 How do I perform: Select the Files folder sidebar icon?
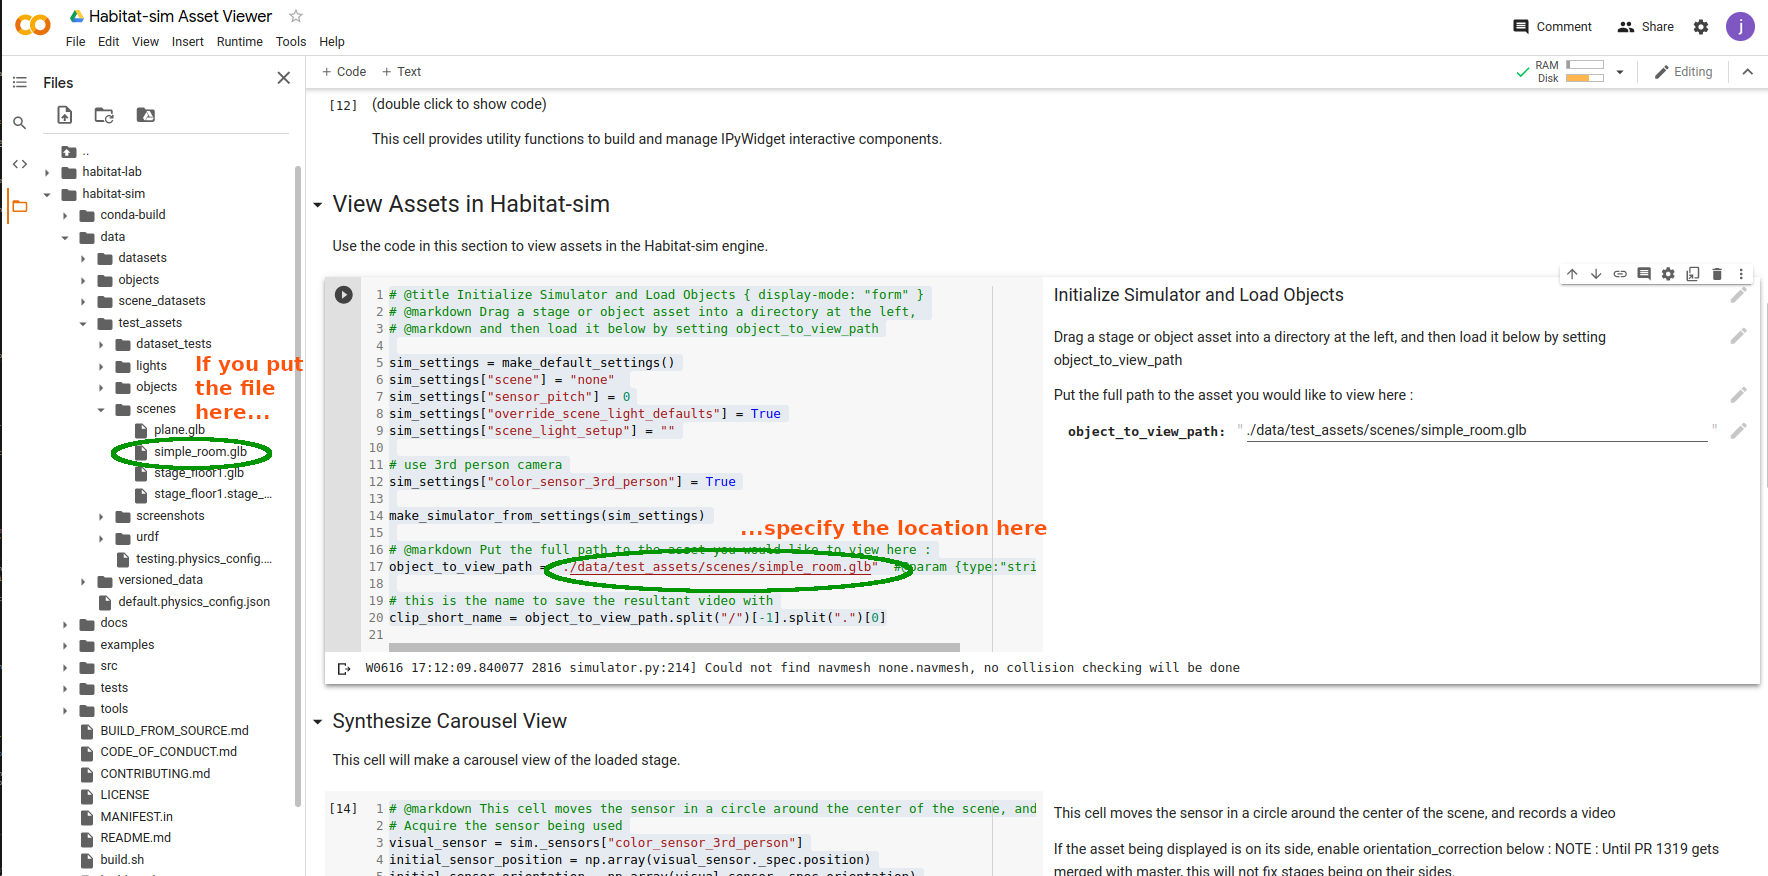pyautogui.click(x=19, y=206)
